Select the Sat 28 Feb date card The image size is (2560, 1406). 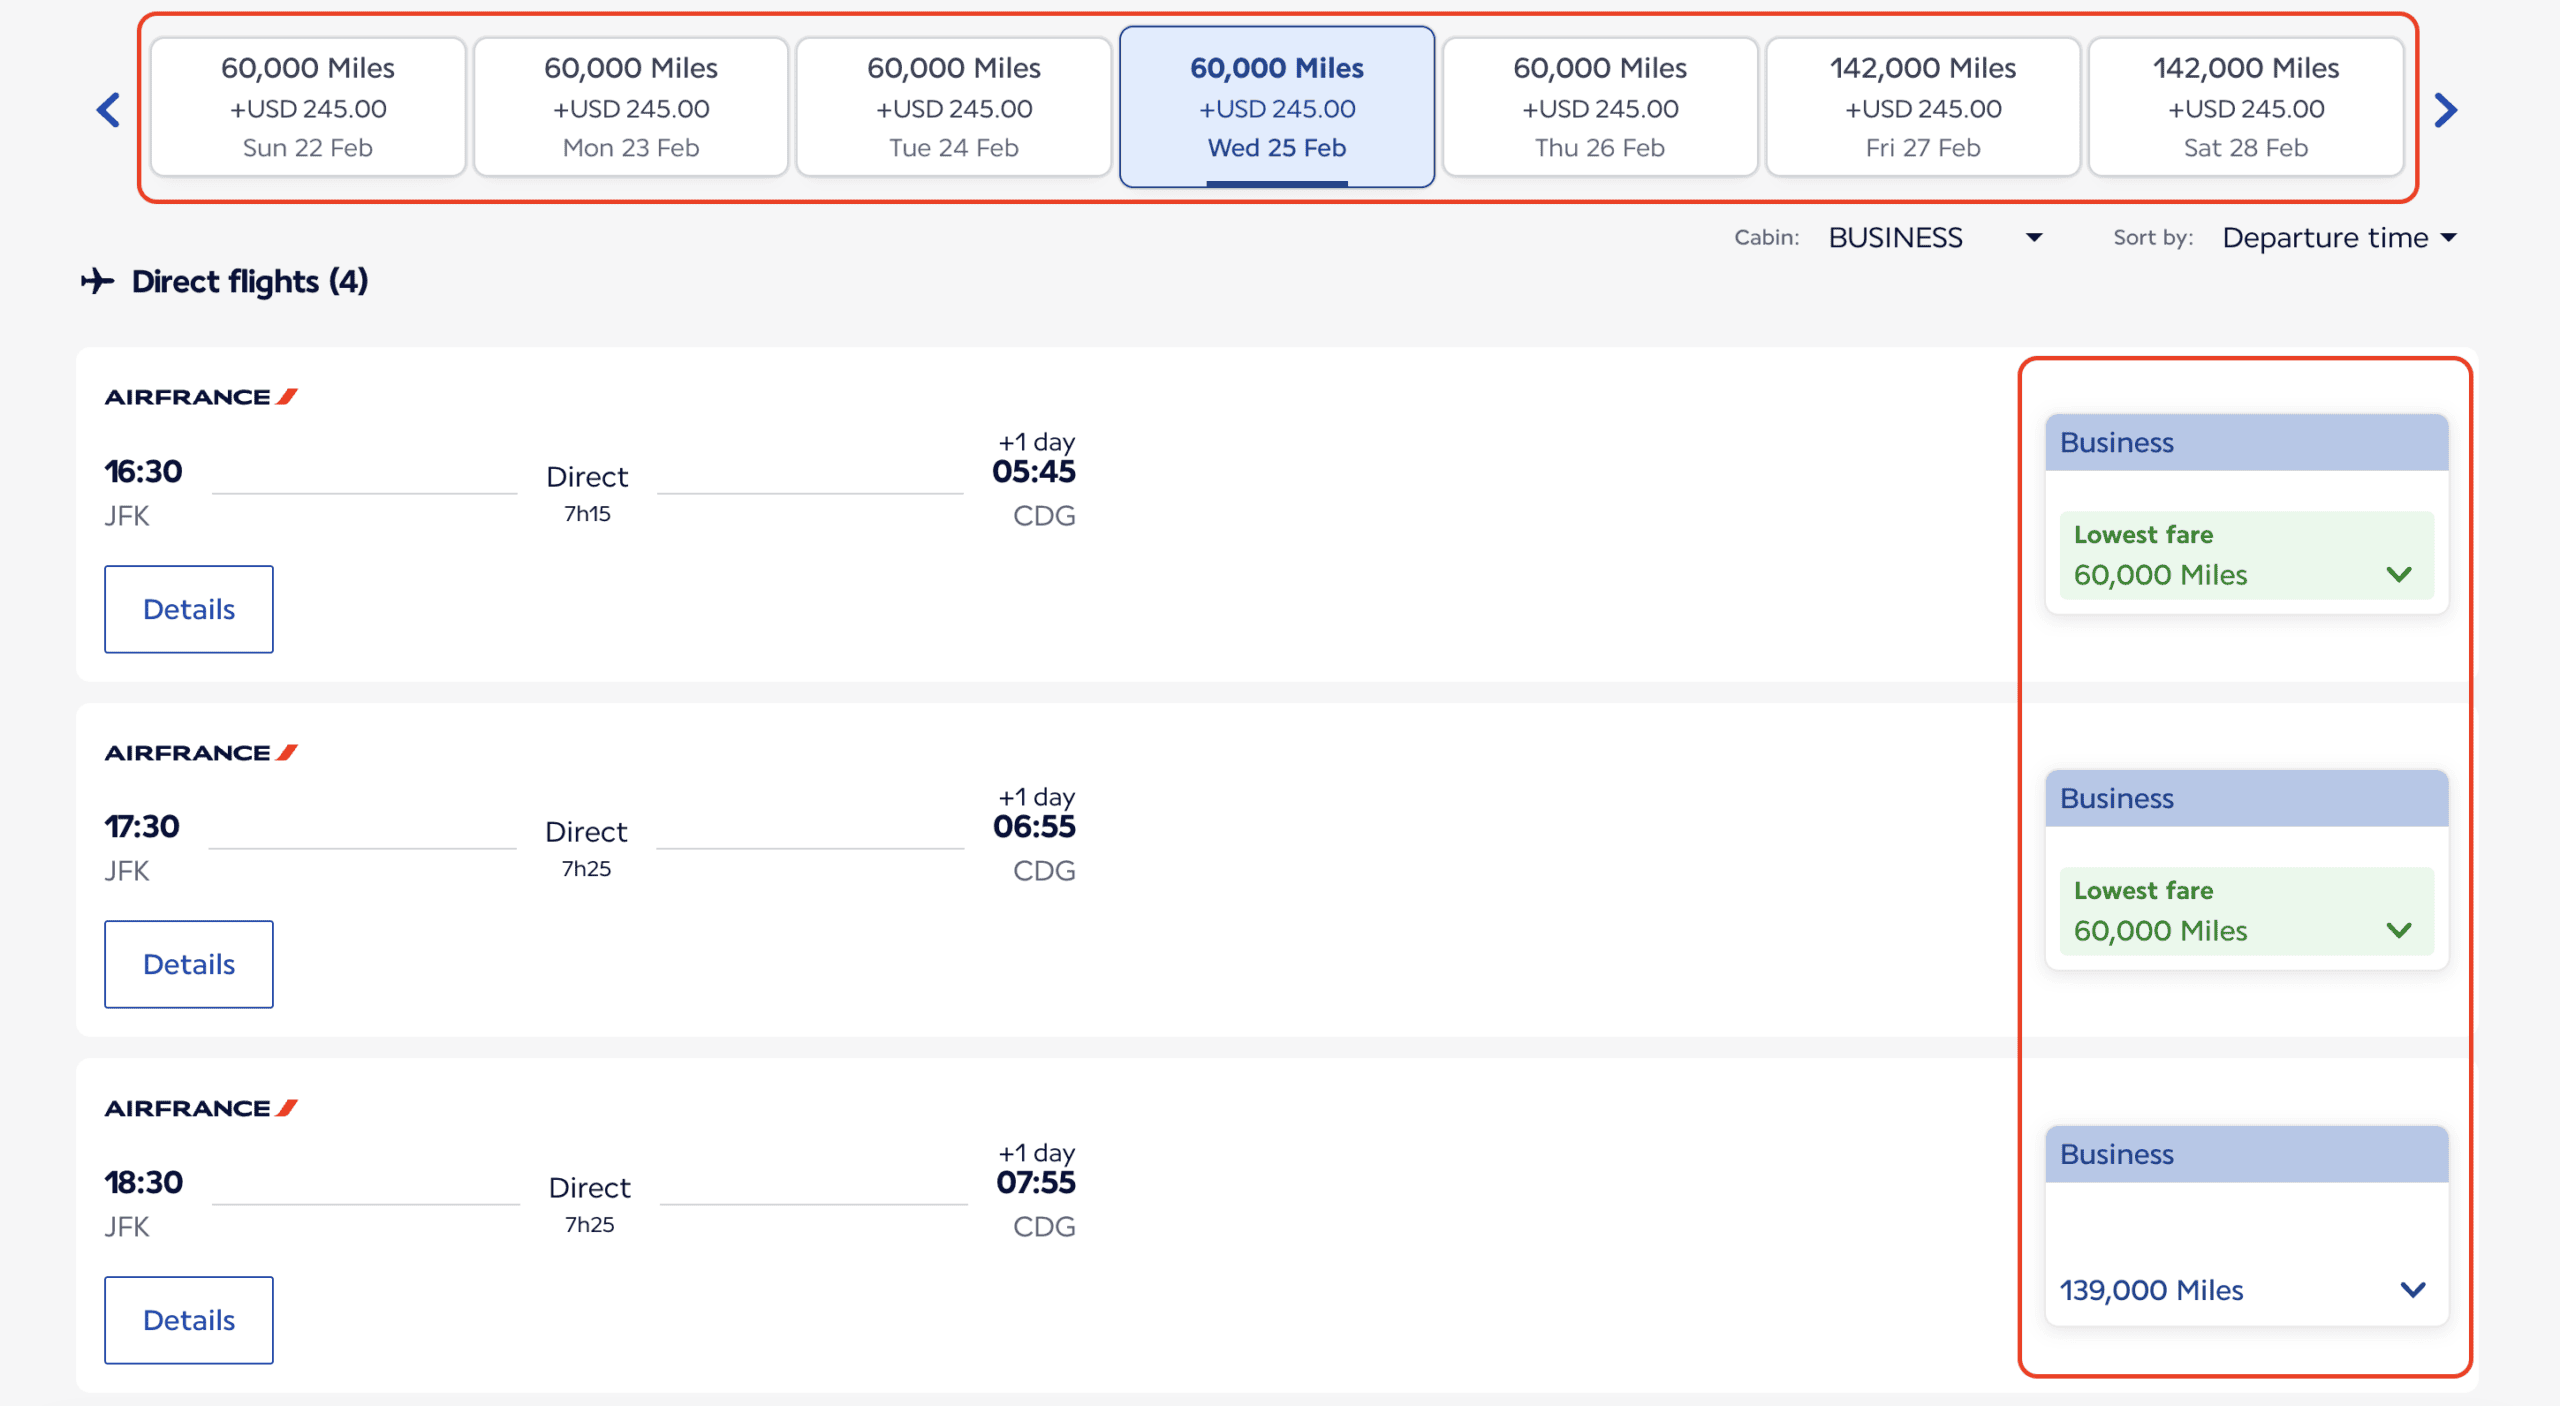click(2245, 106)
